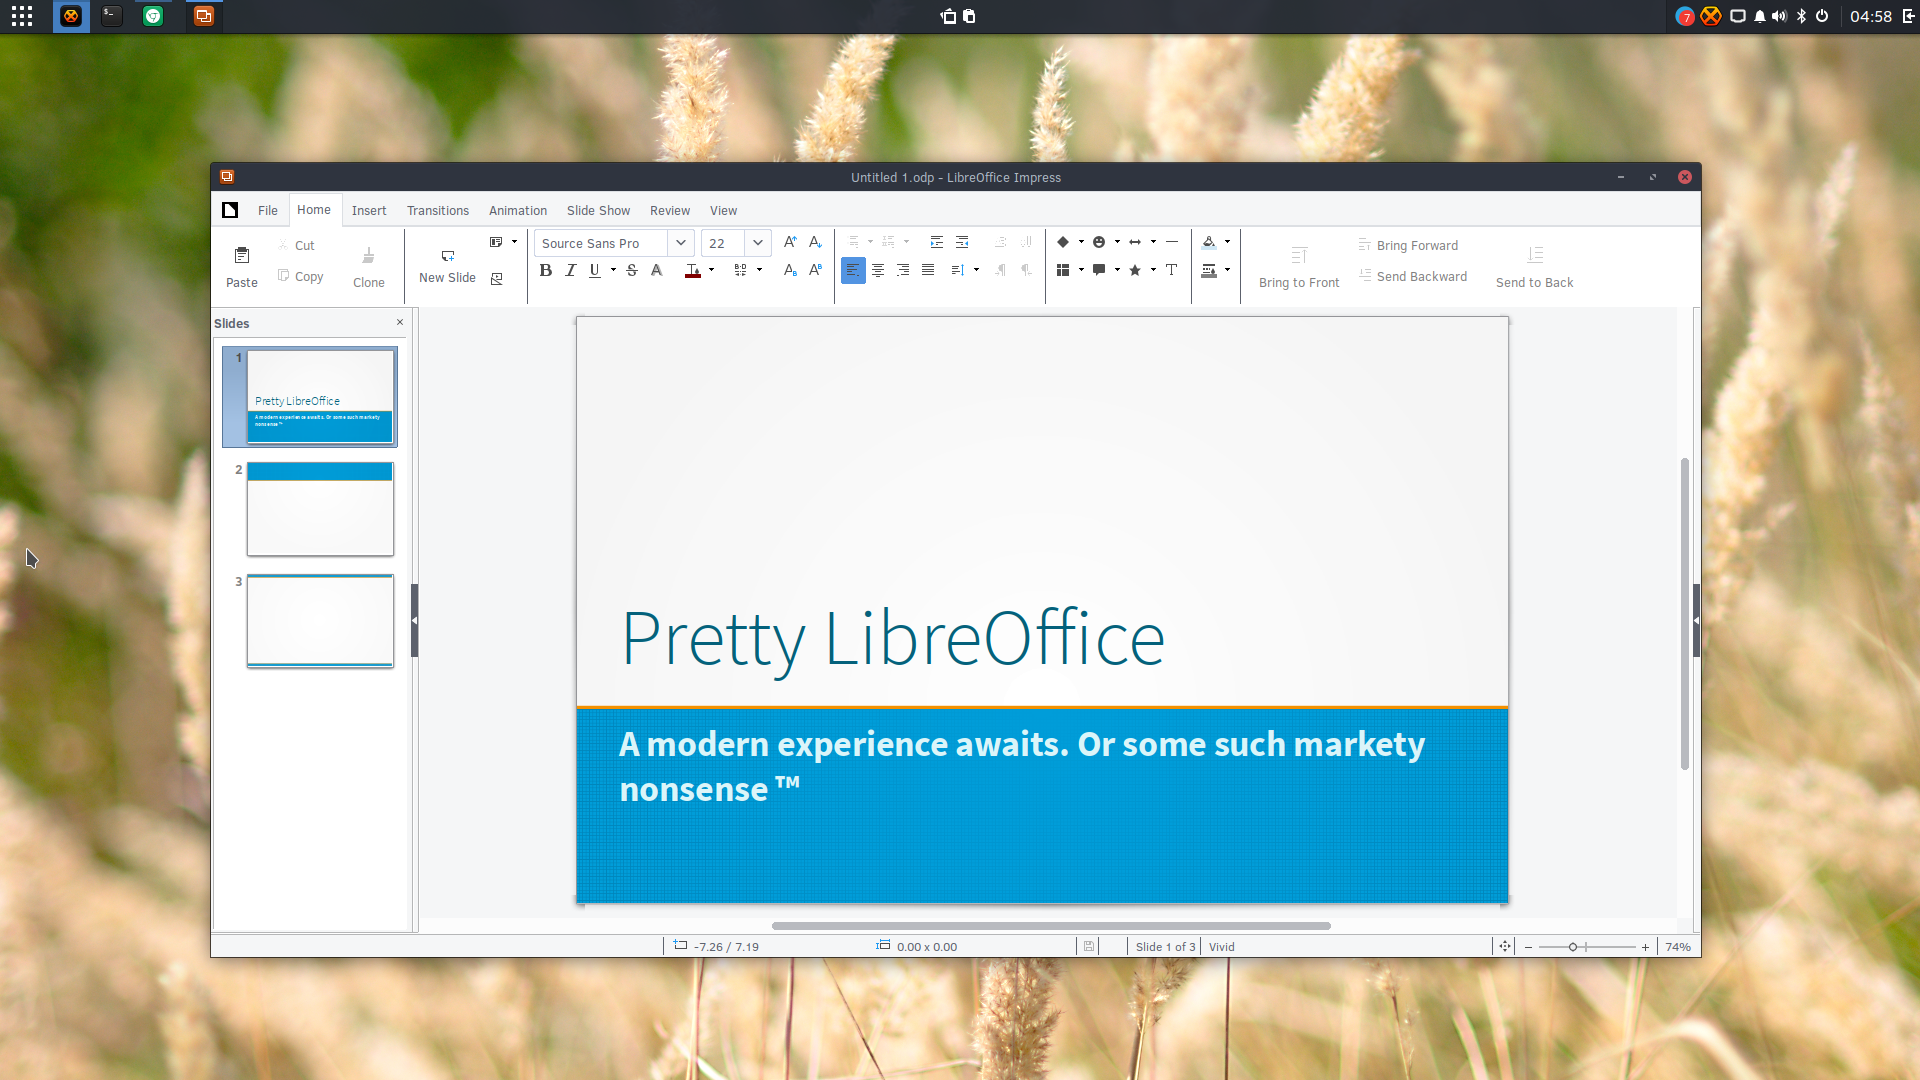Switch to the Transitions tab
This screenshot has width=1920, height=1080.
coord(438,210)
